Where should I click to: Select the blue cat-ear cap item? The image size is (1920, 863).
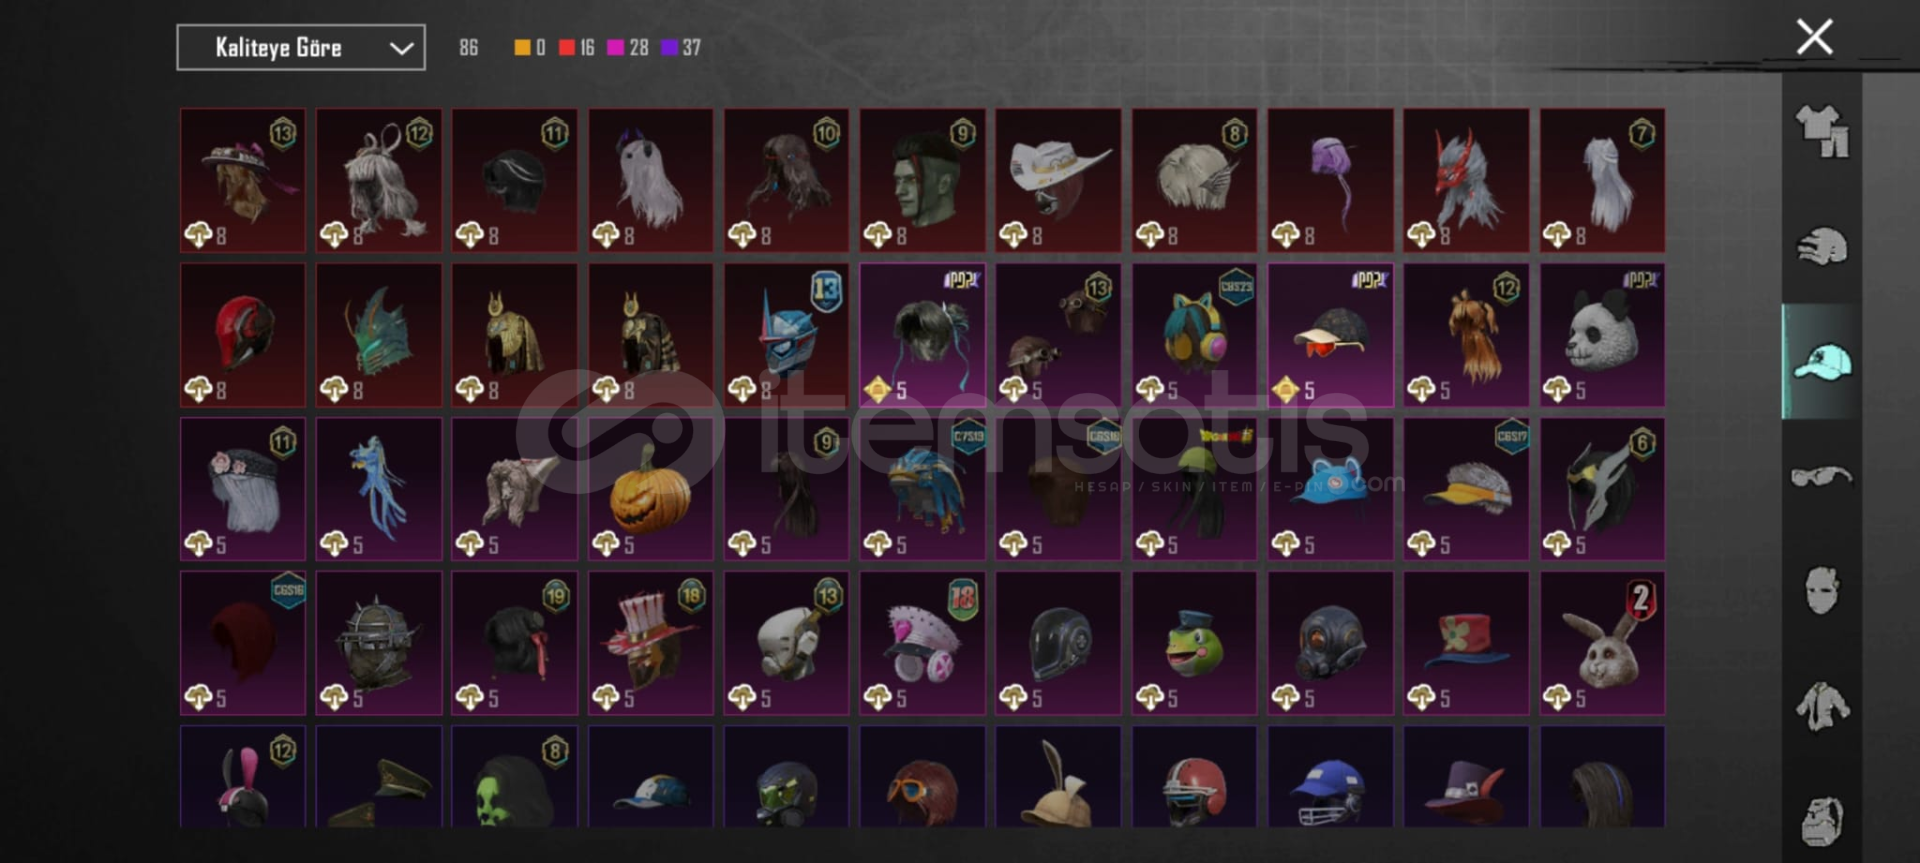coord(1330,489)
